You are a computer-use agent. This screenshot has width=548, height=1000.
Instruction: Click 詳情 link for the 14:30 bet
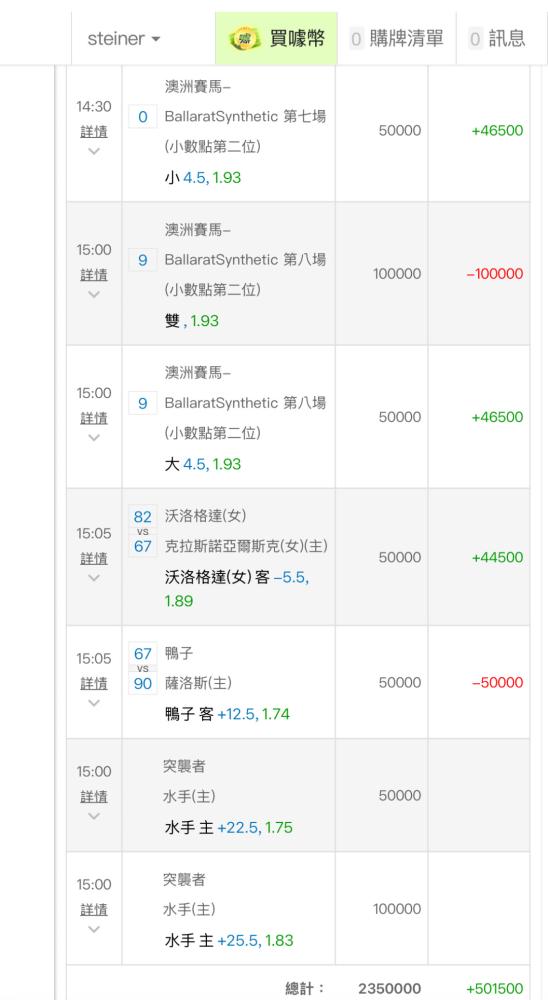(x=94, y=131)
